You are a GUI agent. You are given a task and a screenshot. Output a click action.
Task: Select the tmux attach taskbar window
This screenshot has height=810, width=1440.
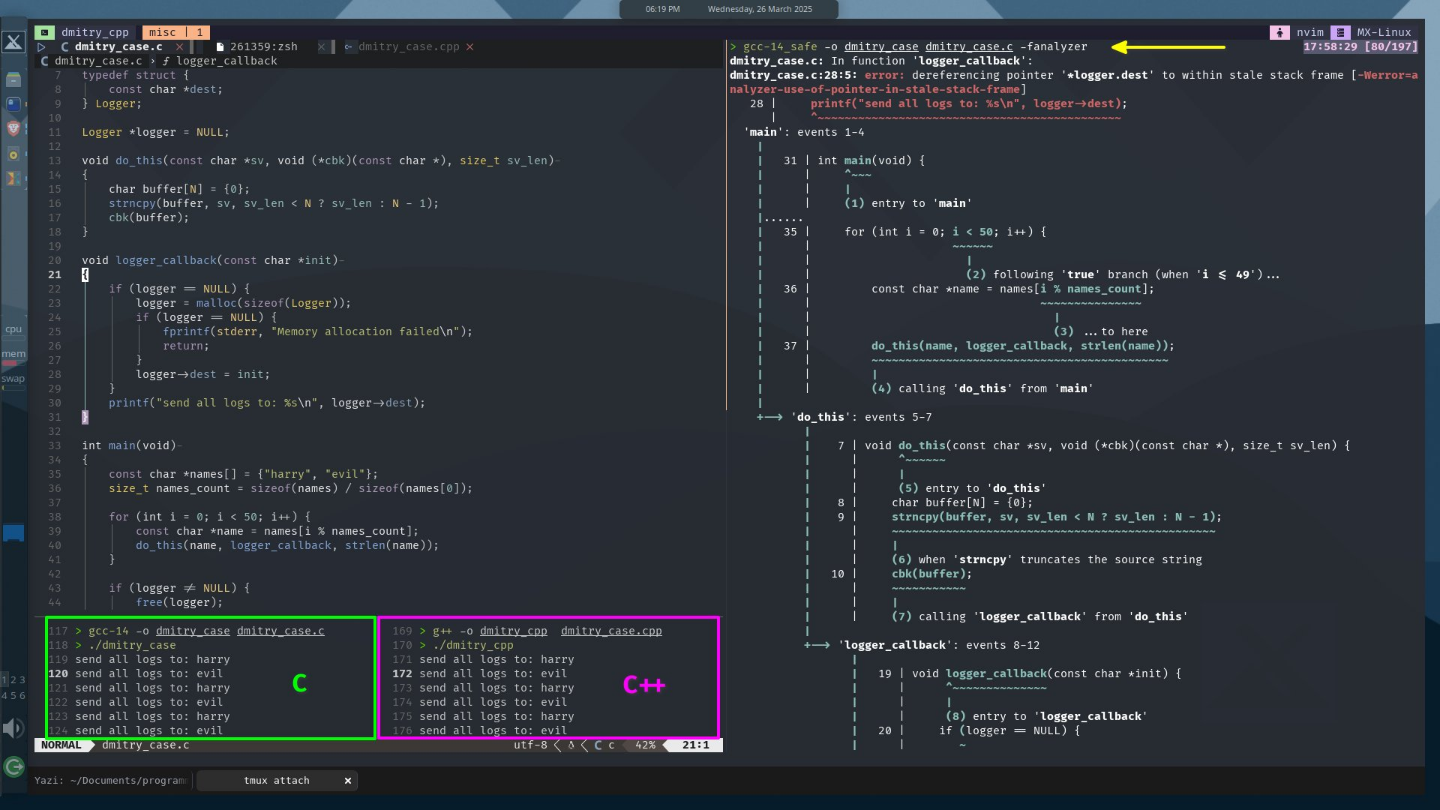tap(276, 780)
